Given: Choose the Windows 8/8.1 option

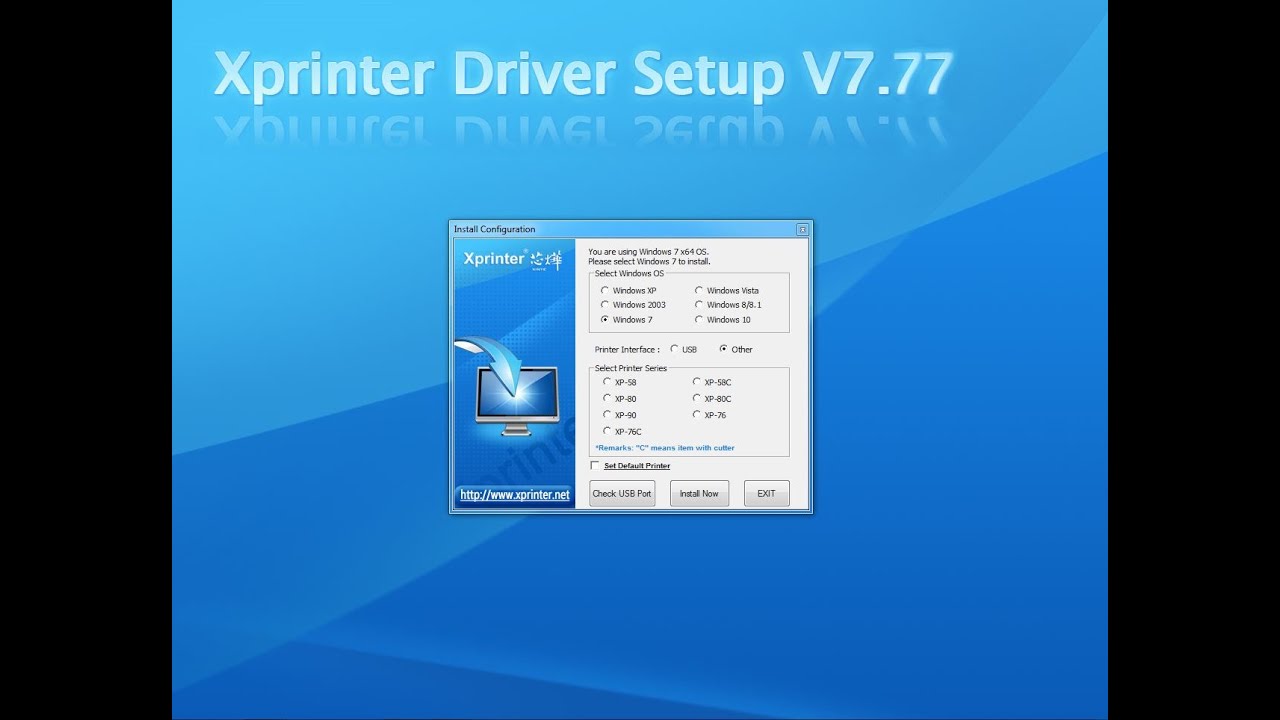Looking at the screenshot, I should (698, 305).
